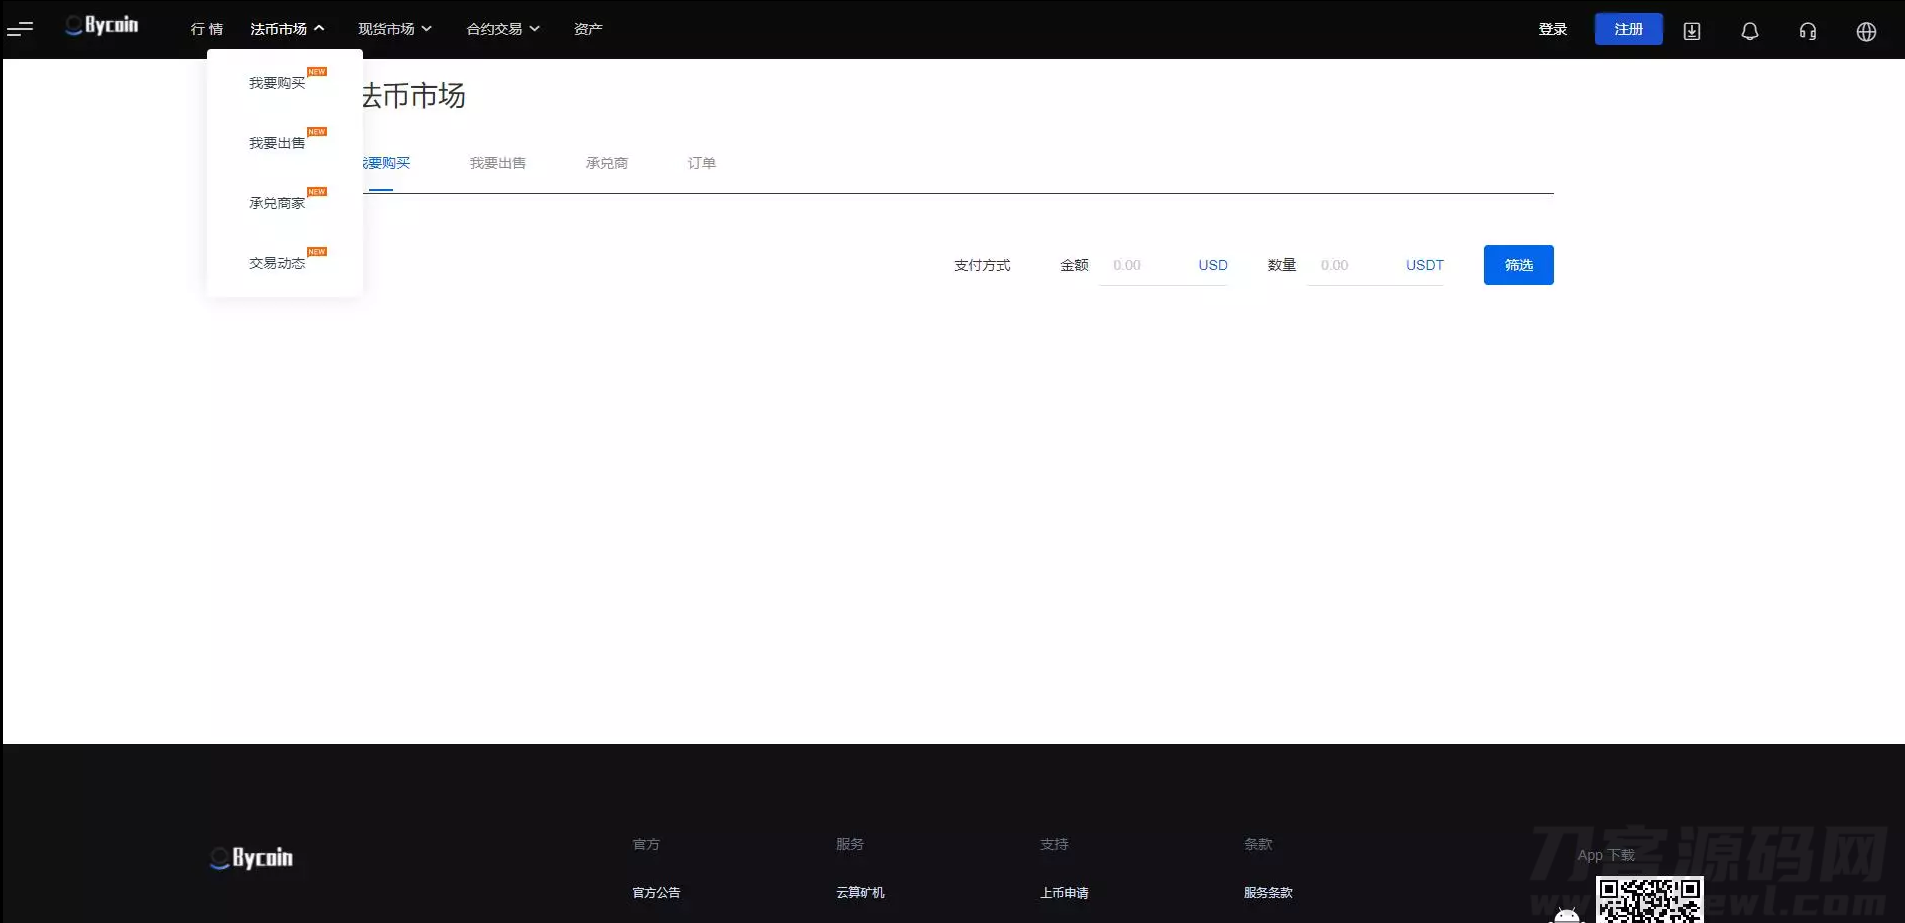Open the 支付方式 payment method selector
This screenshot has height=923, width=1905.
click(982, 265)
